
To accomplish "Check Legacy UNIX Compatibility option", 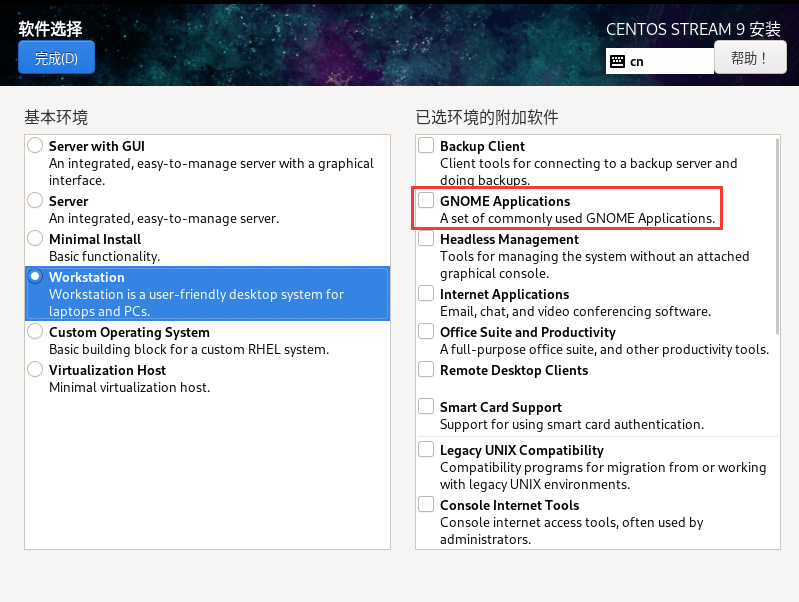I will pyautogui.click(x=427, y=450).
